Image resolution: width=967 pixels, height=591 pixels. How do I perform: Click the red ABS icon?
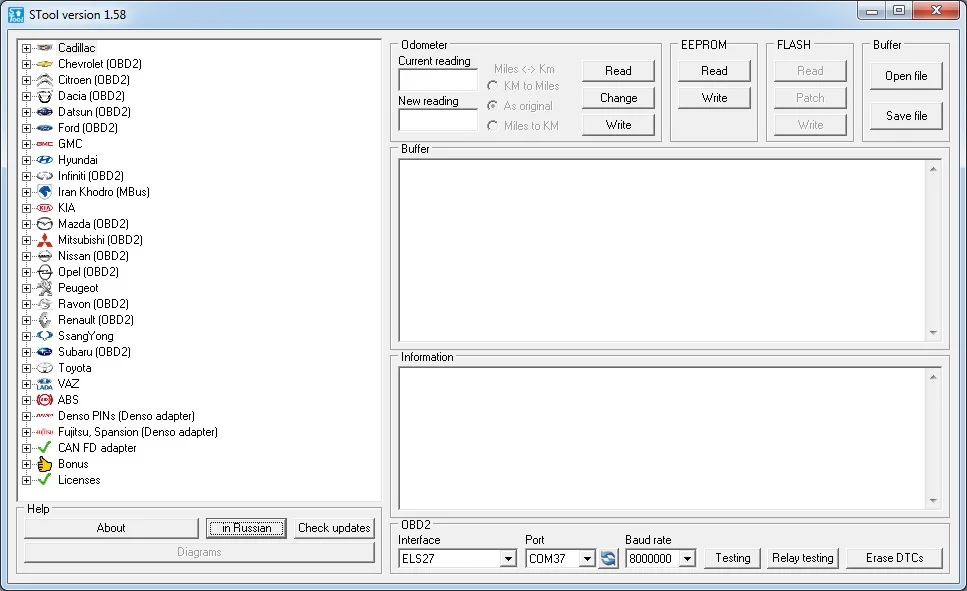tap(44, 400)
